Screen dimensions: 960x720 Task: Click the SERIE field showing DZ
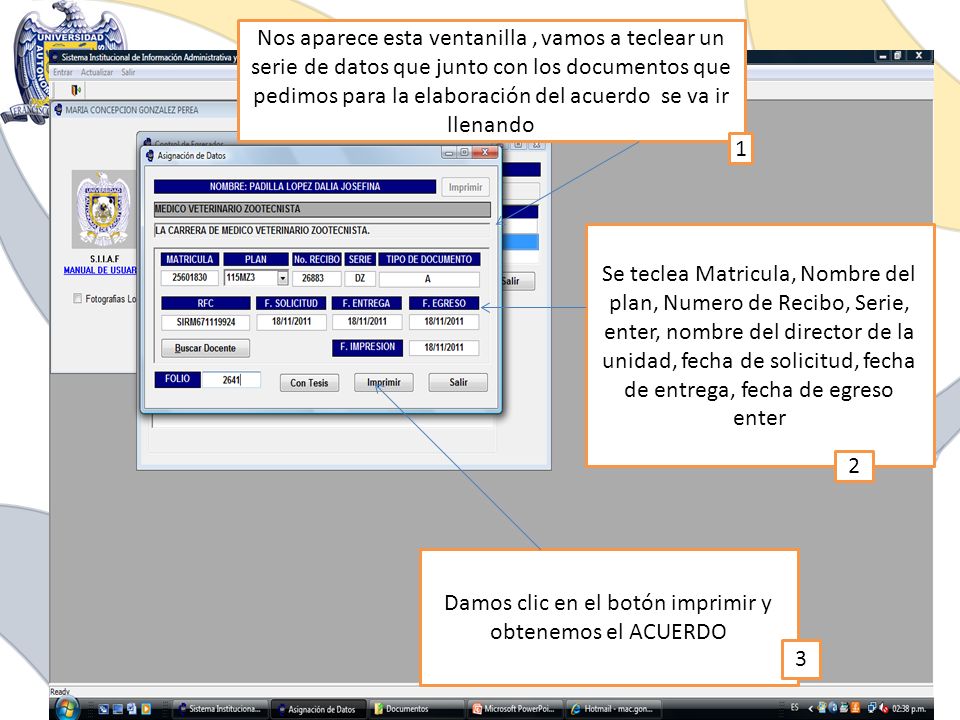pyautogui.click(x=360, y=279)
